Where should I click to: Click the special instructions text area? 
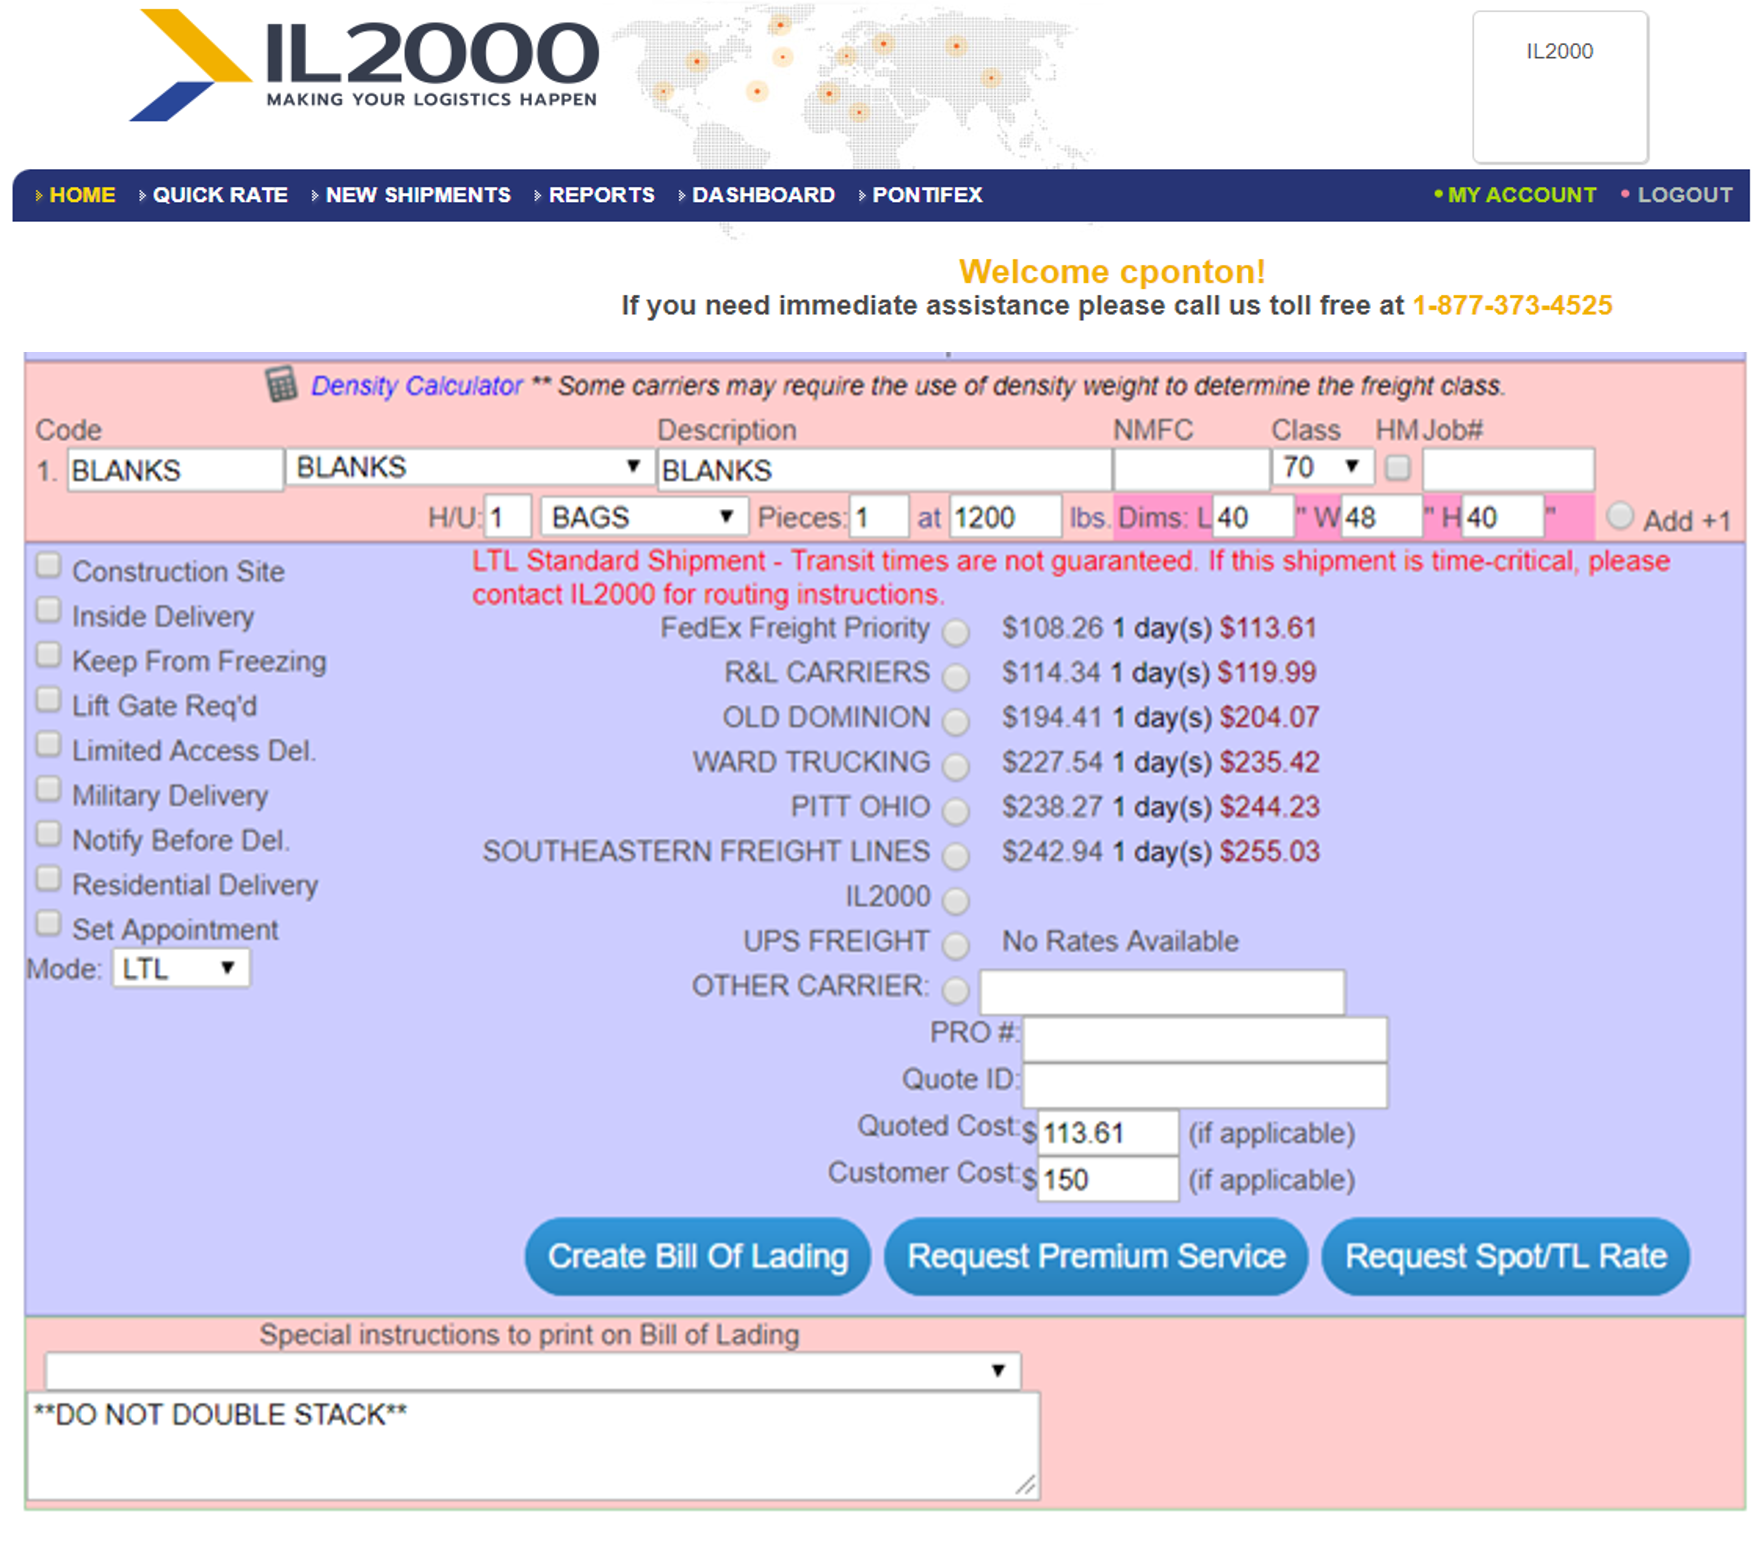click(533, 1445)
